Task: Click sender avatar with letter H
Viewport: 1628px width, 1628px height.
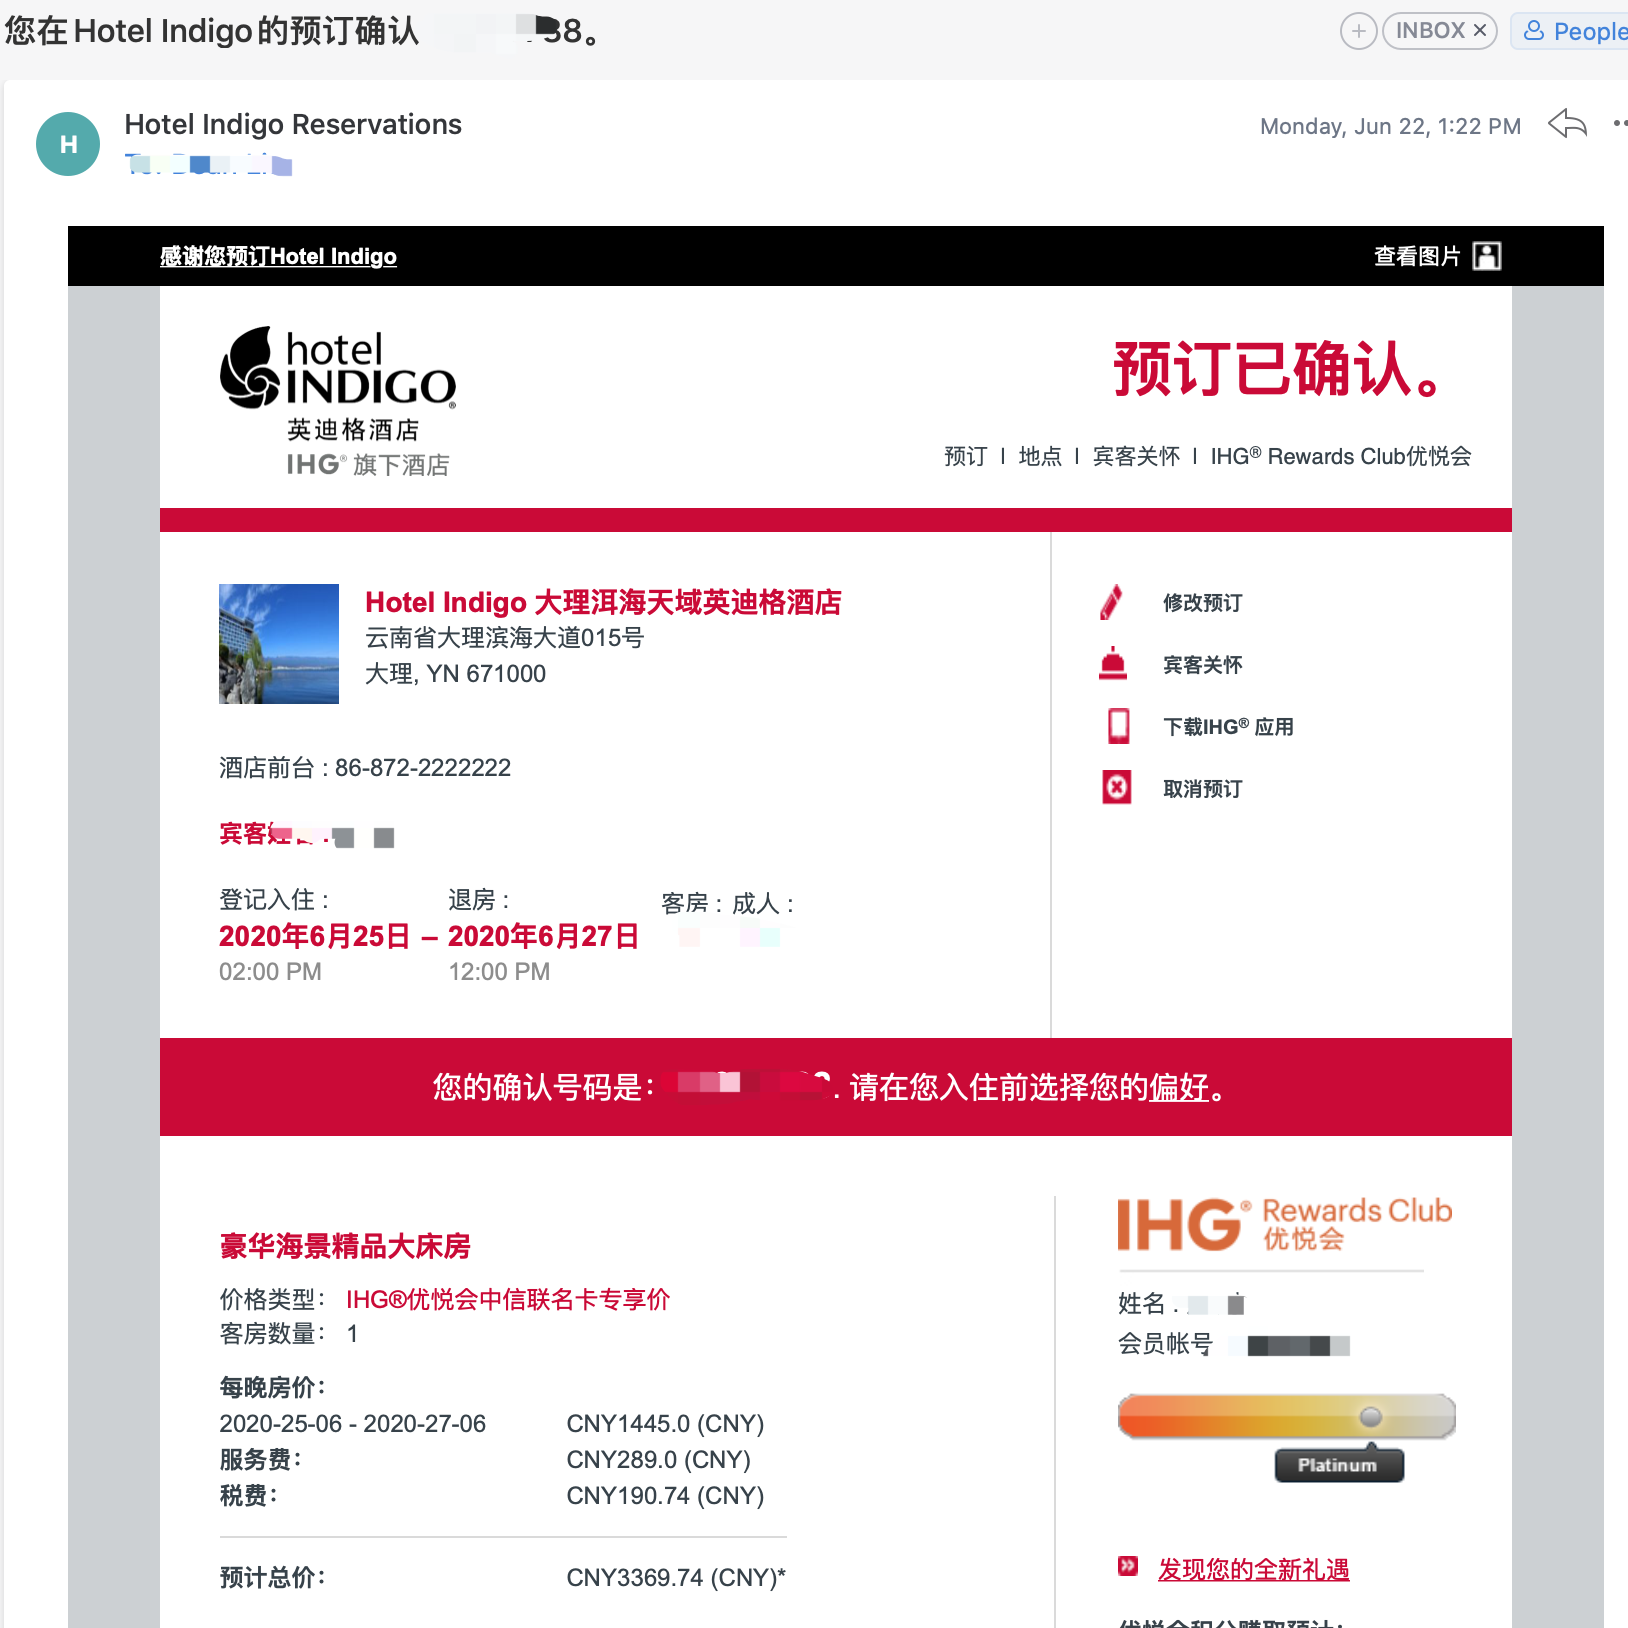Action: [x=68, y=144]
